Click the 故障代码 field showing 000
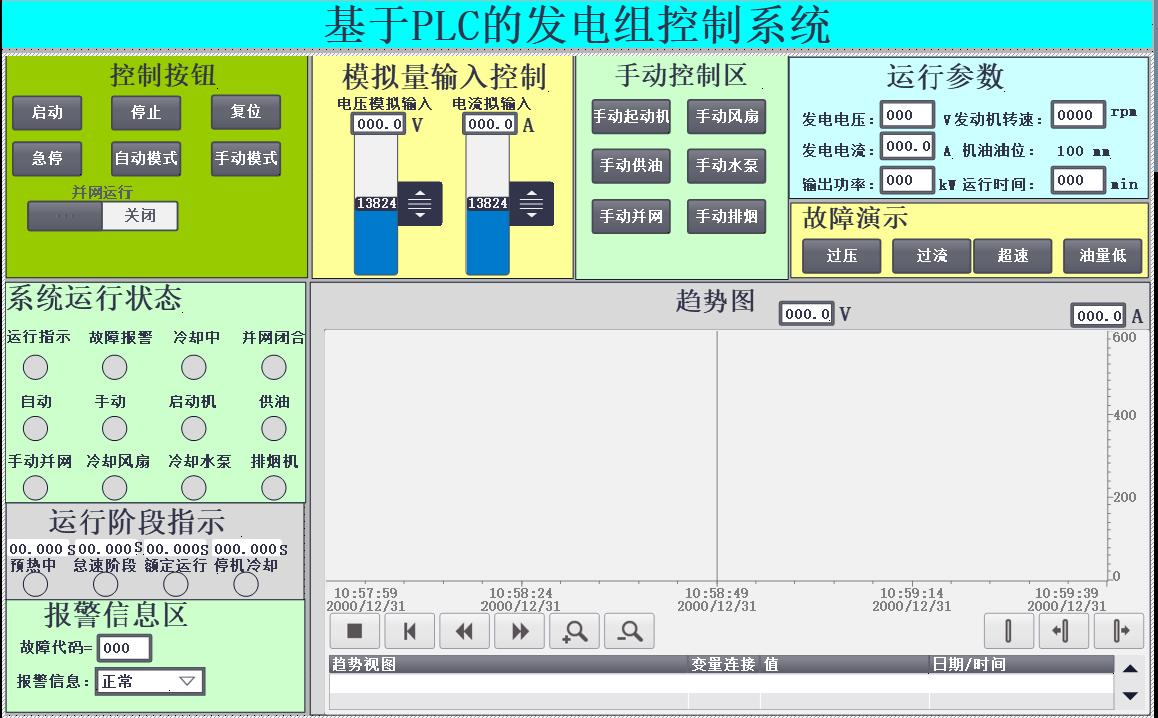This screenshot has width=1158, height=718. (x=124, y=648)
